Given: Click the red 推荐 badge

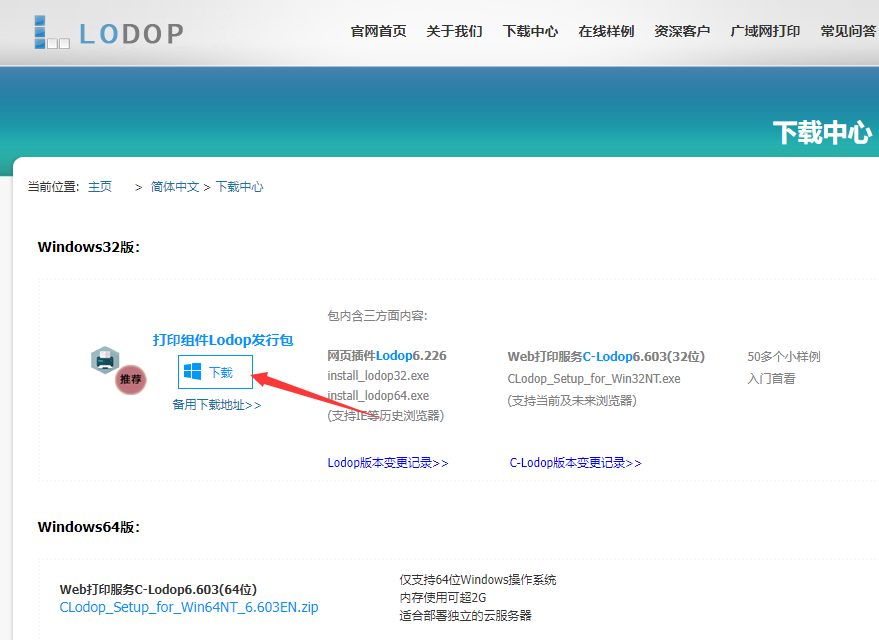Looking at the screenshot, I should point(131,379).
